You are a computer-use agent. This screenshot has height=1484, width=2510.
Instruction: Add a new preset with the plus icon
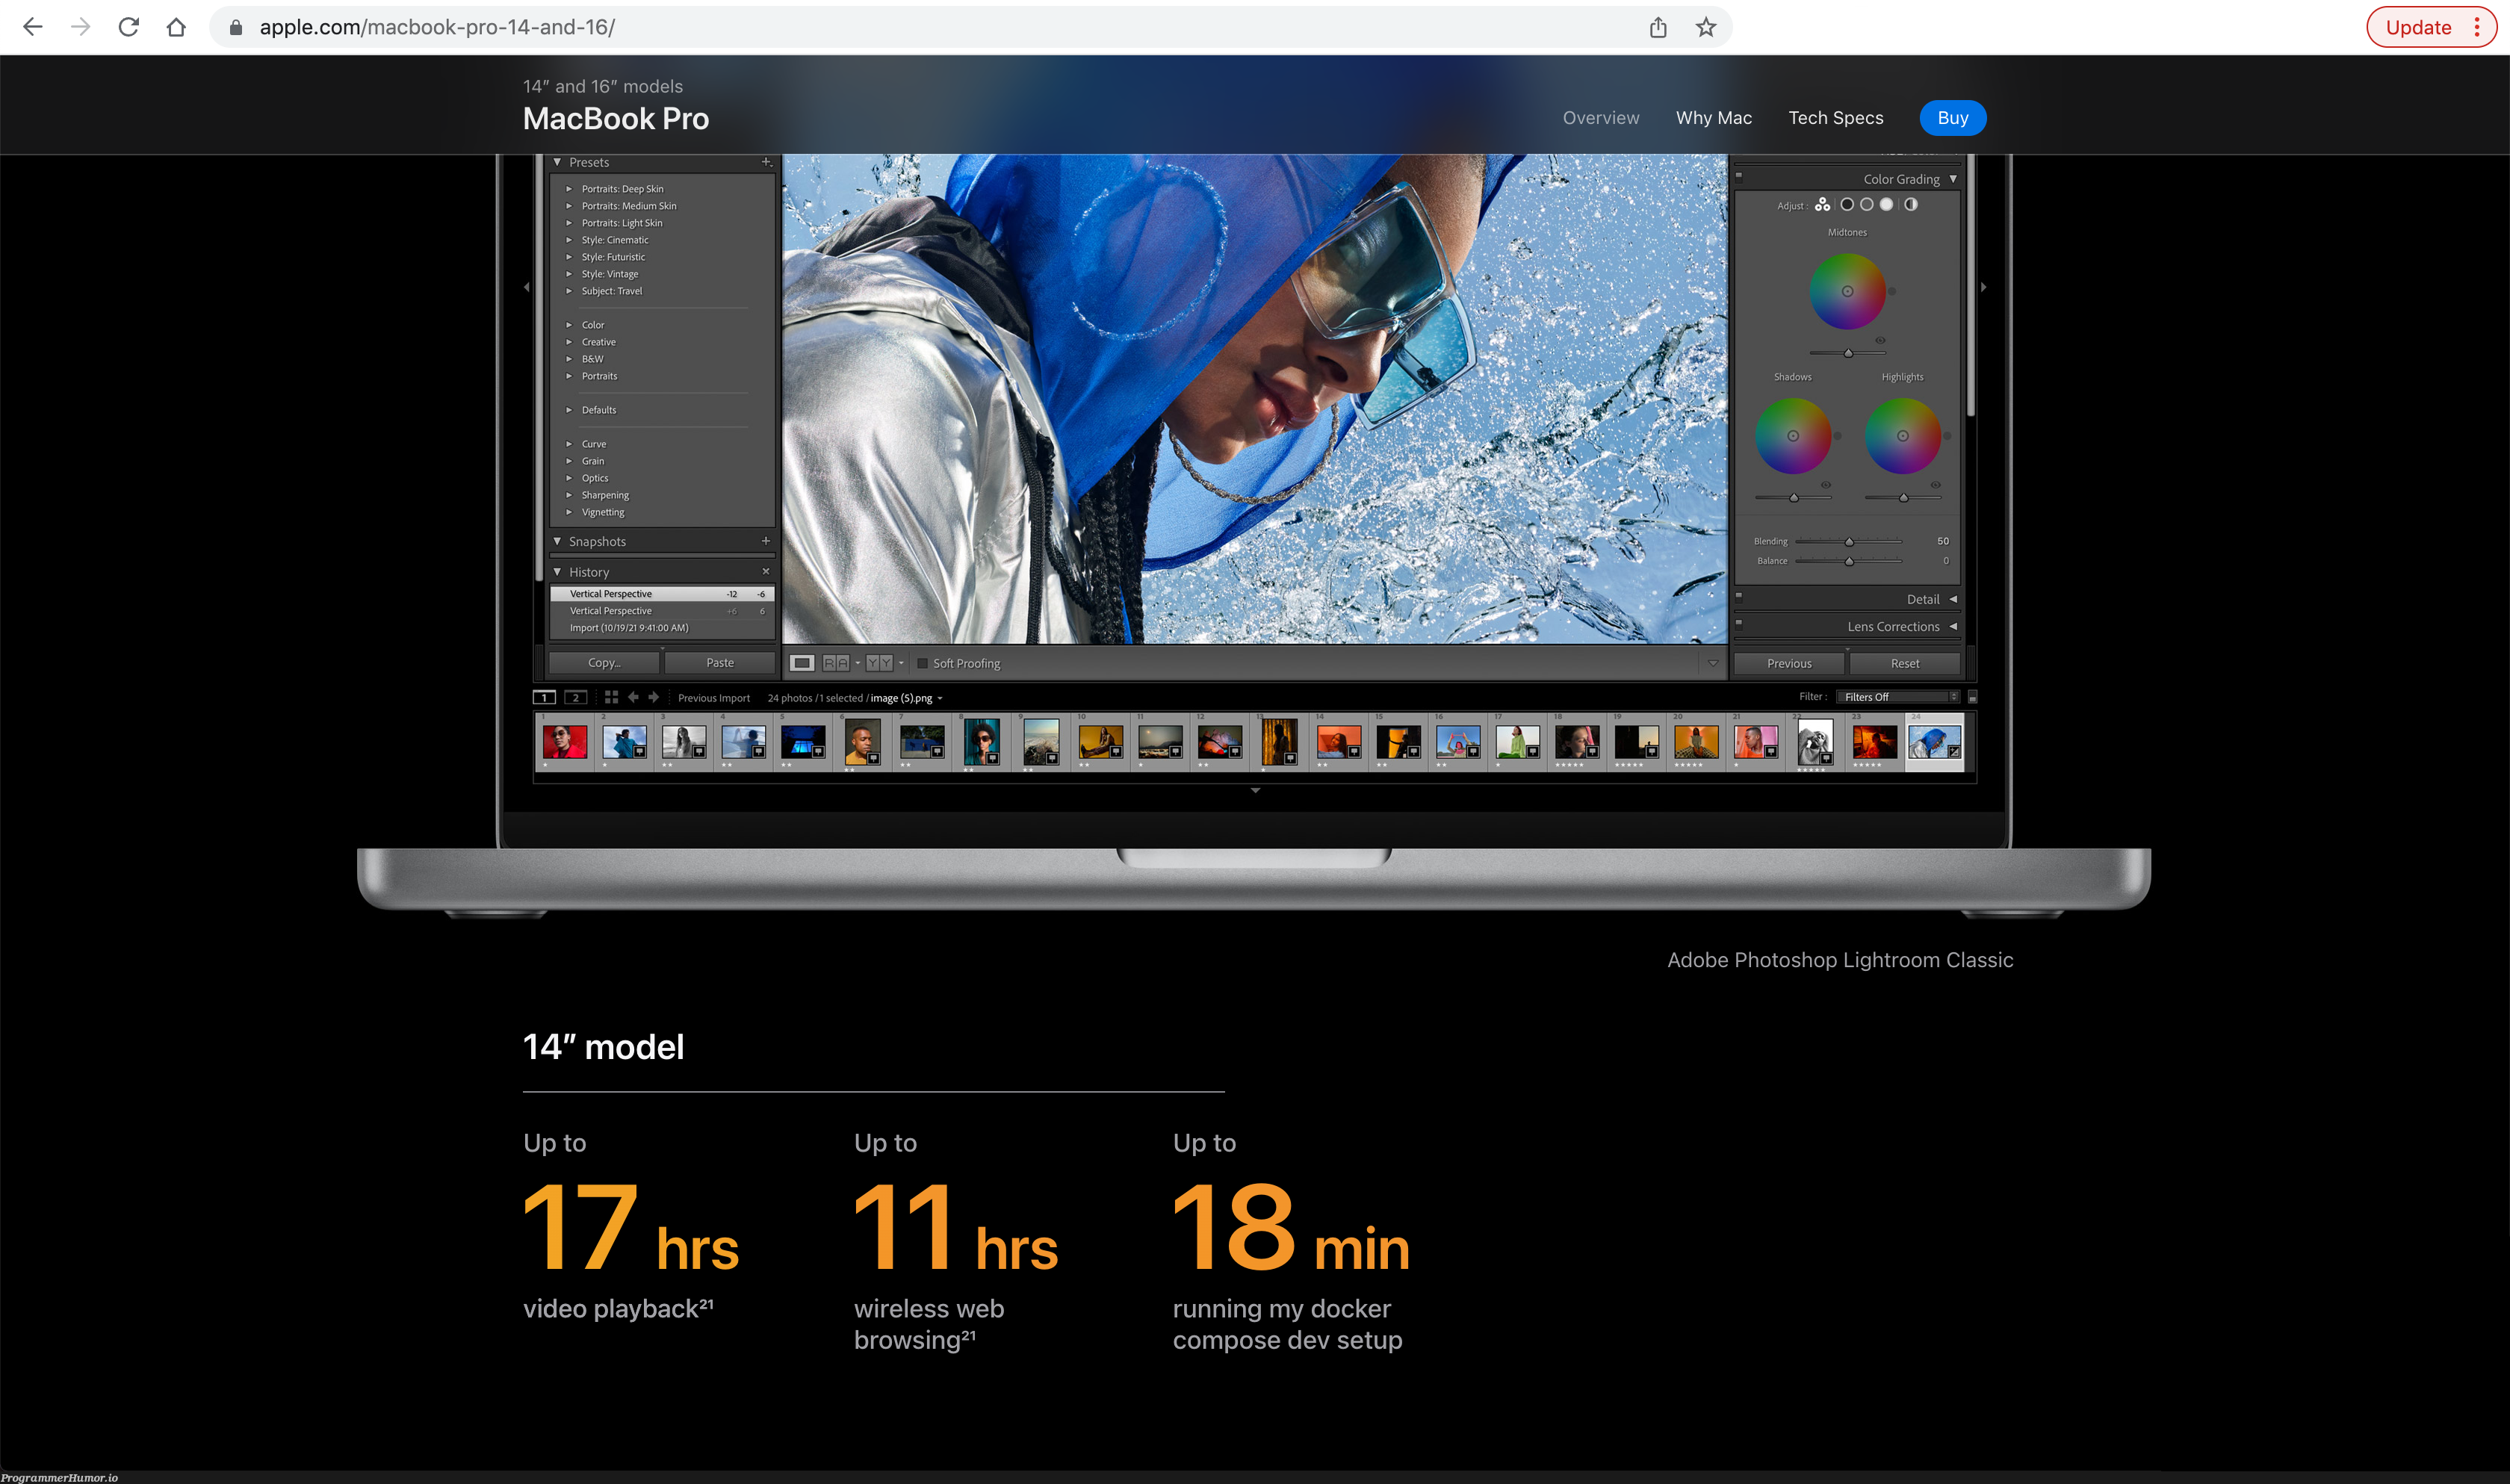click(x=766, y=162)
